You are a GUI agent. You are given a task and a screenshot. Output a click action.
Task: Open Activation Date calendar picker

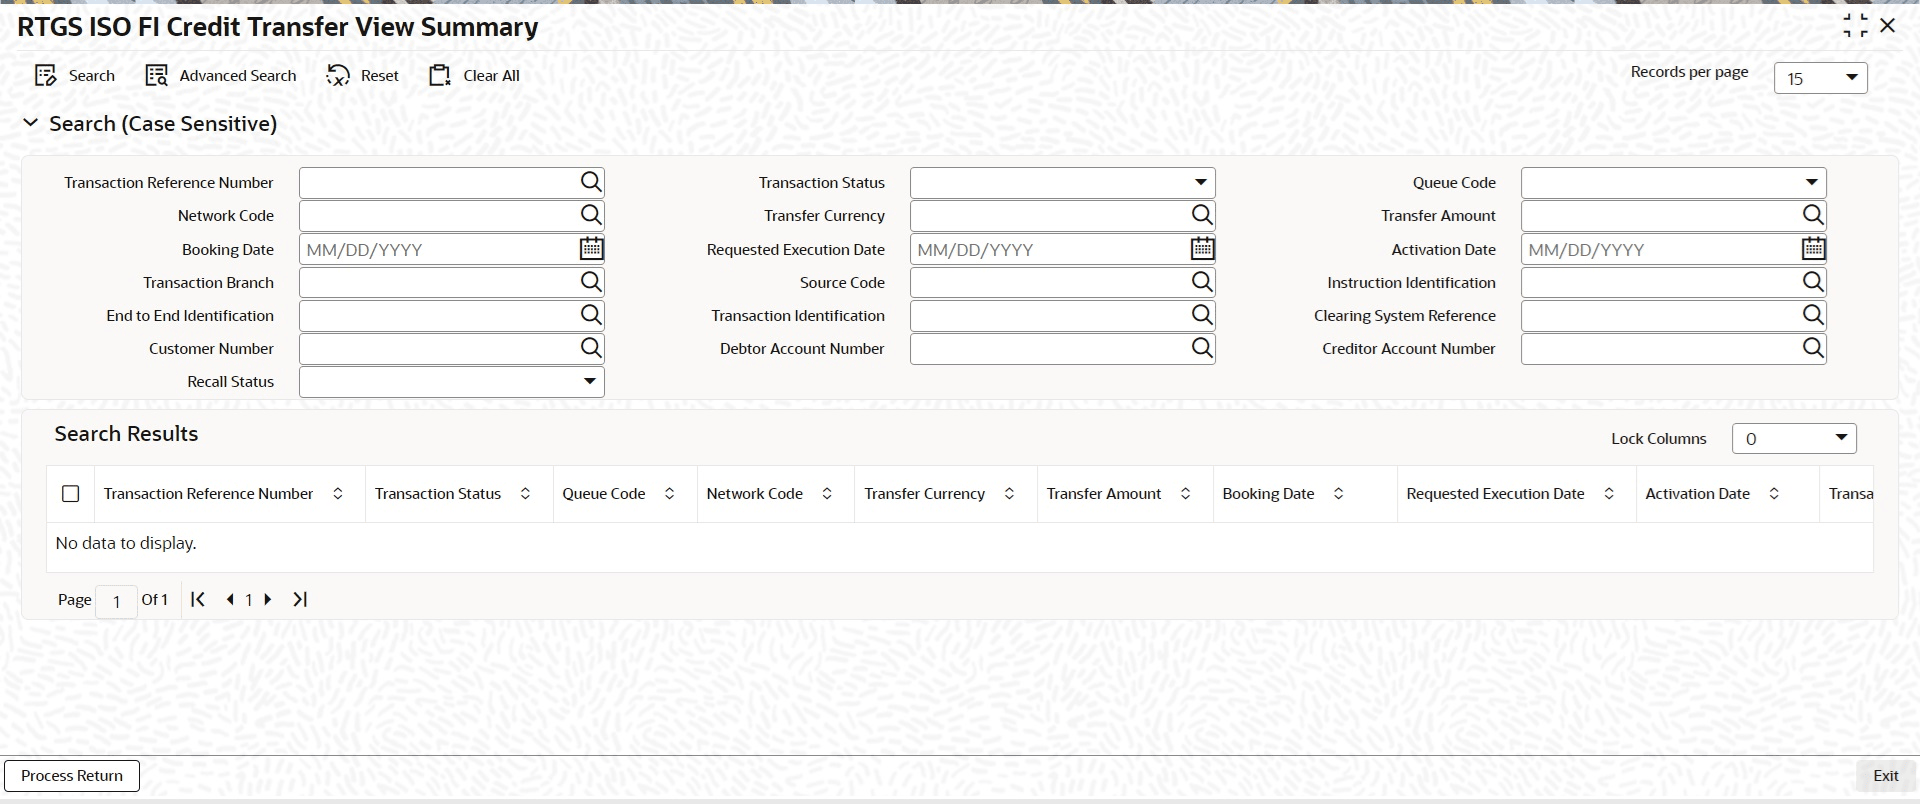click(1813, 248)
